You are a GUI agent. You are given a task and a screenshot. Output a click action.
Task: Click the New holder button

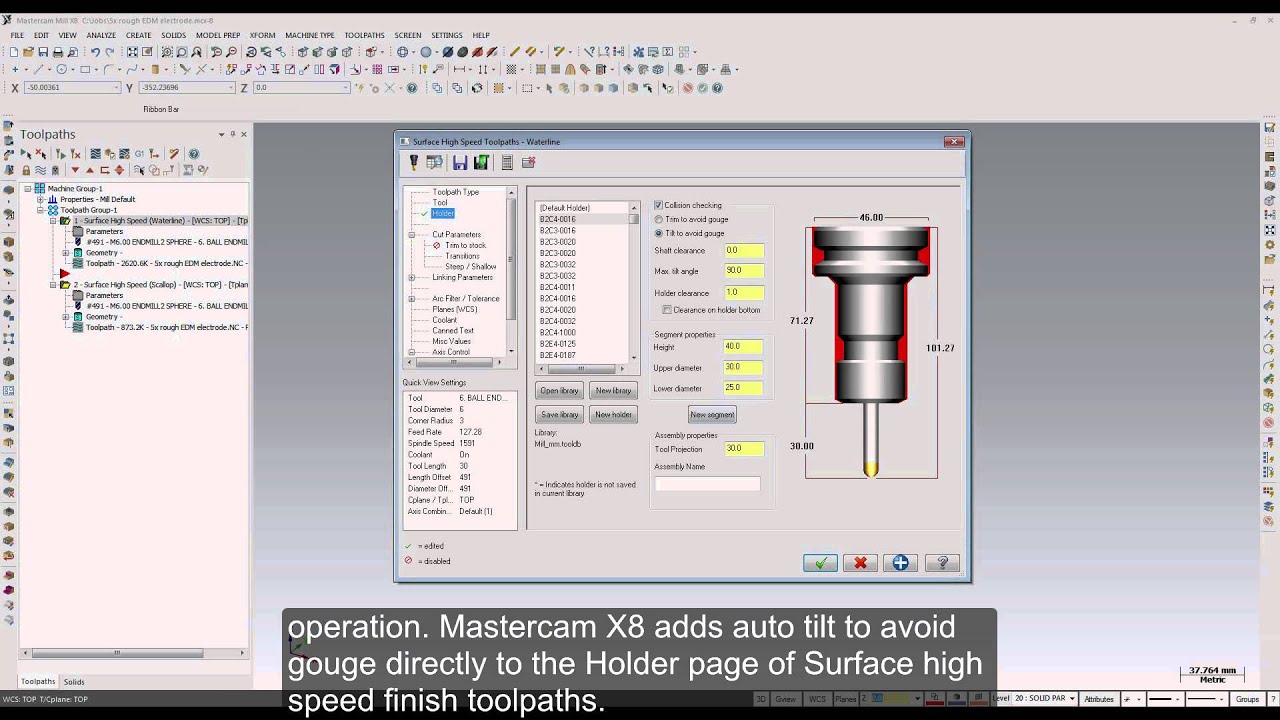613,414
